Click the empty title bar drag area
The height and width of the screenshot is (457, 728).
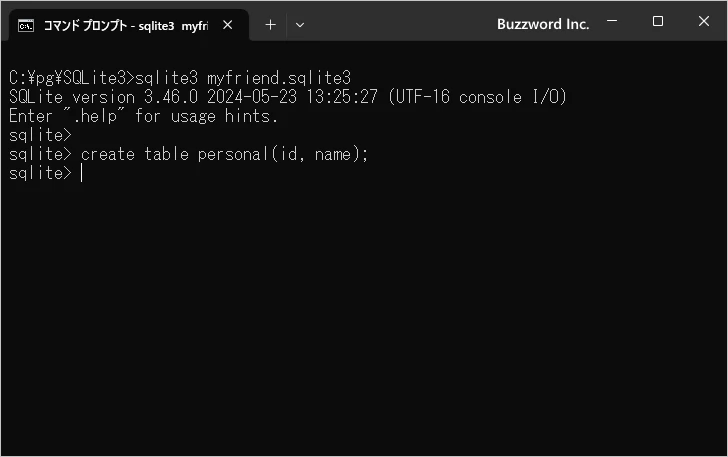click(x=399, y=24)
